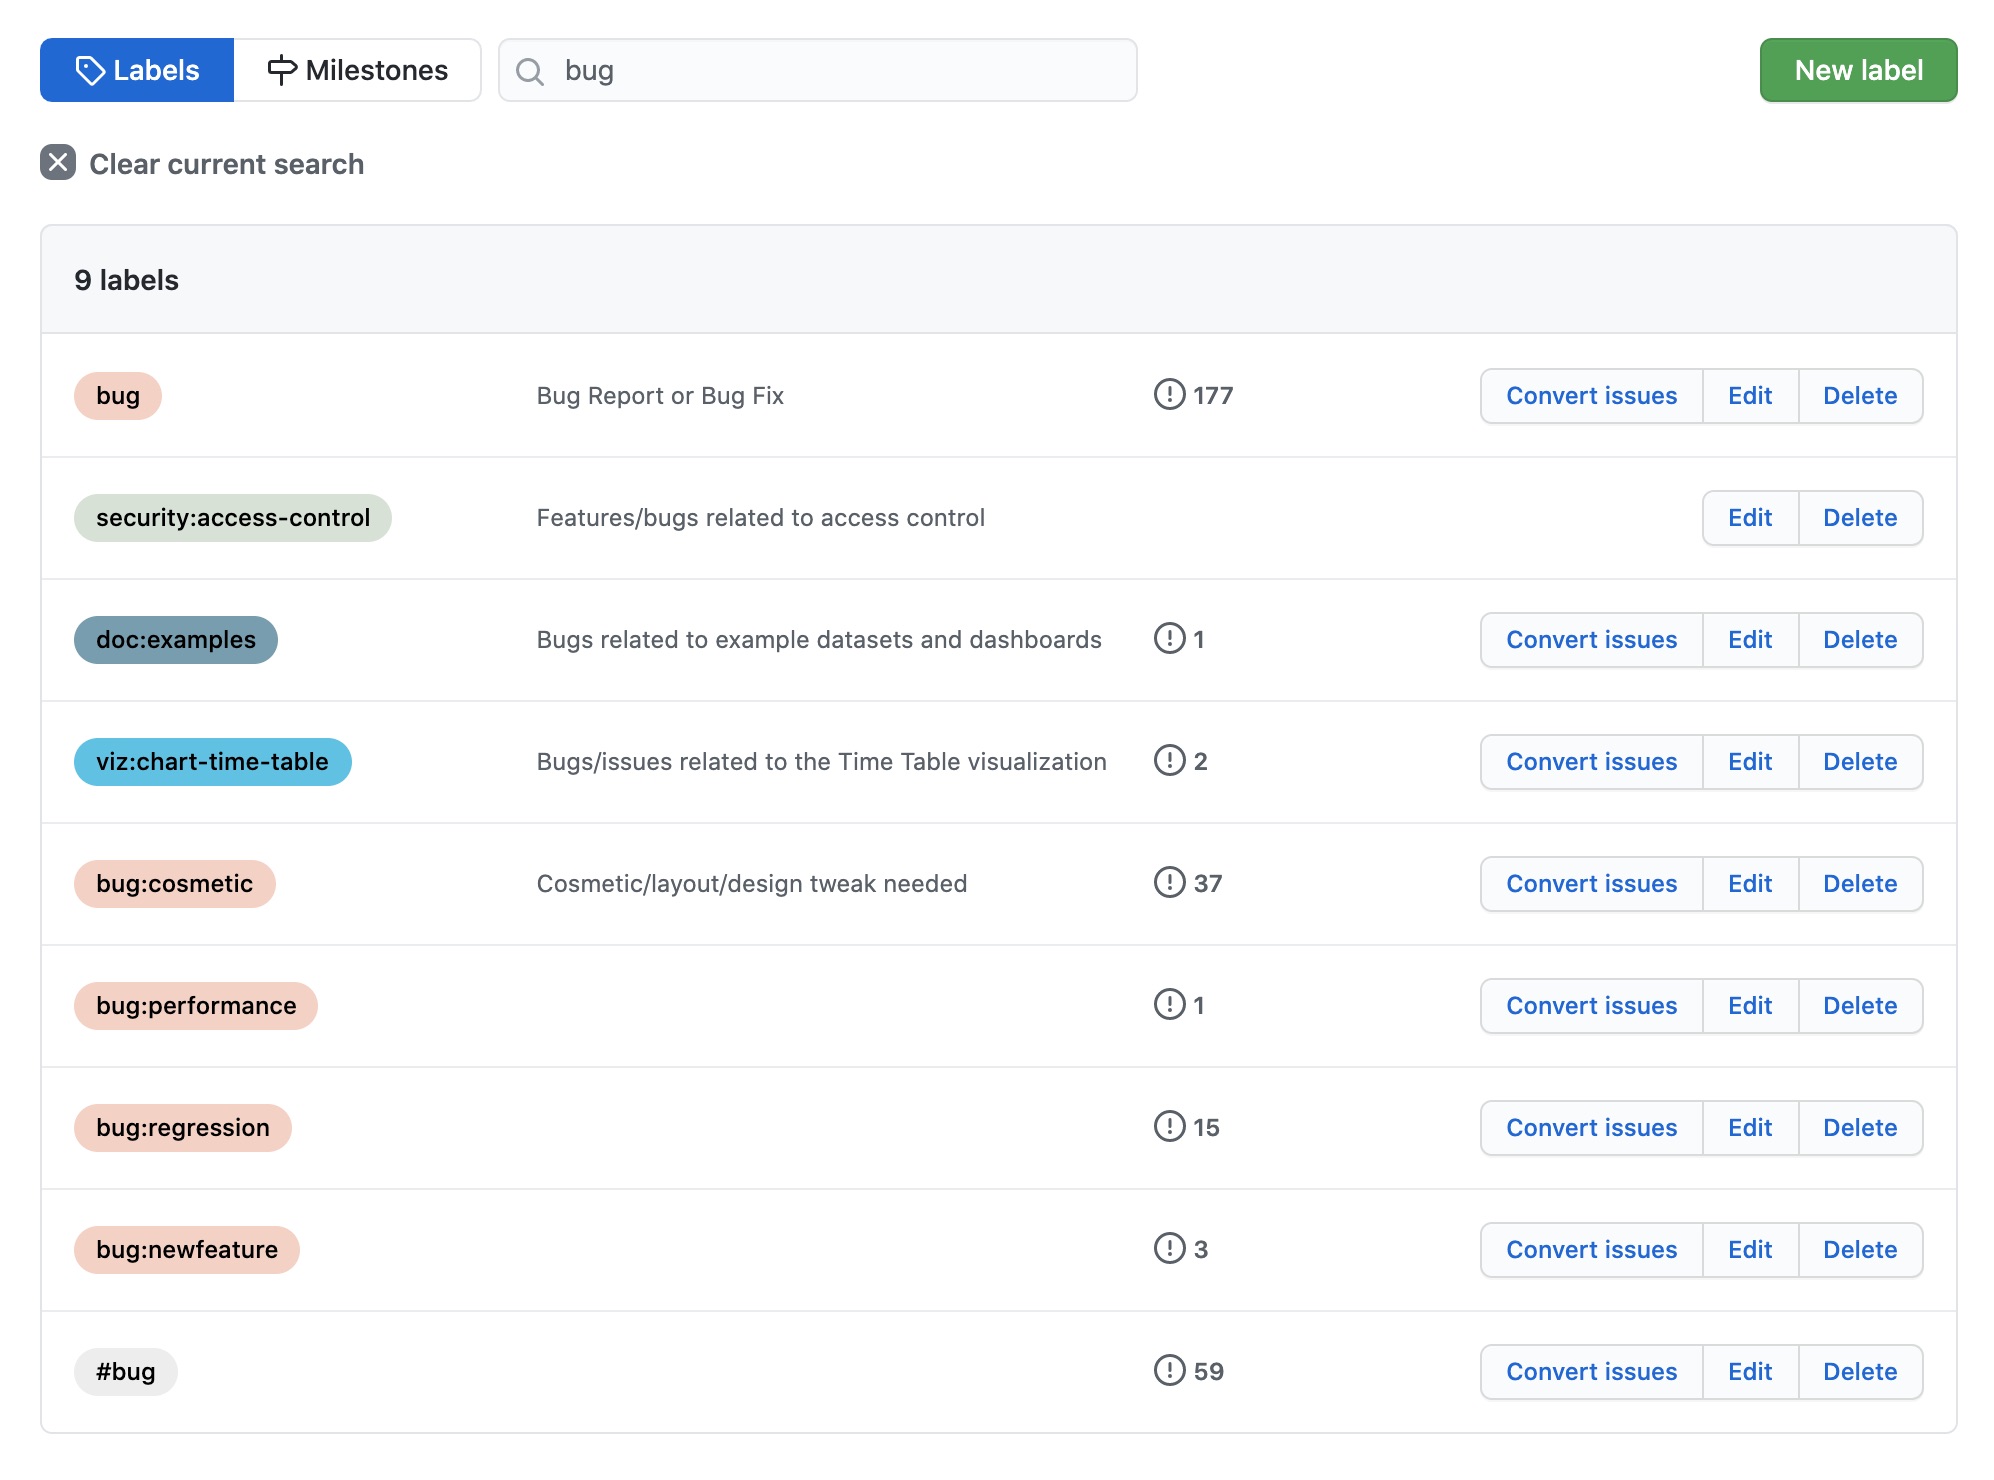Edit the doc:examples label
This screenshot has height=1480, width=1994.
pos(1749,639)
